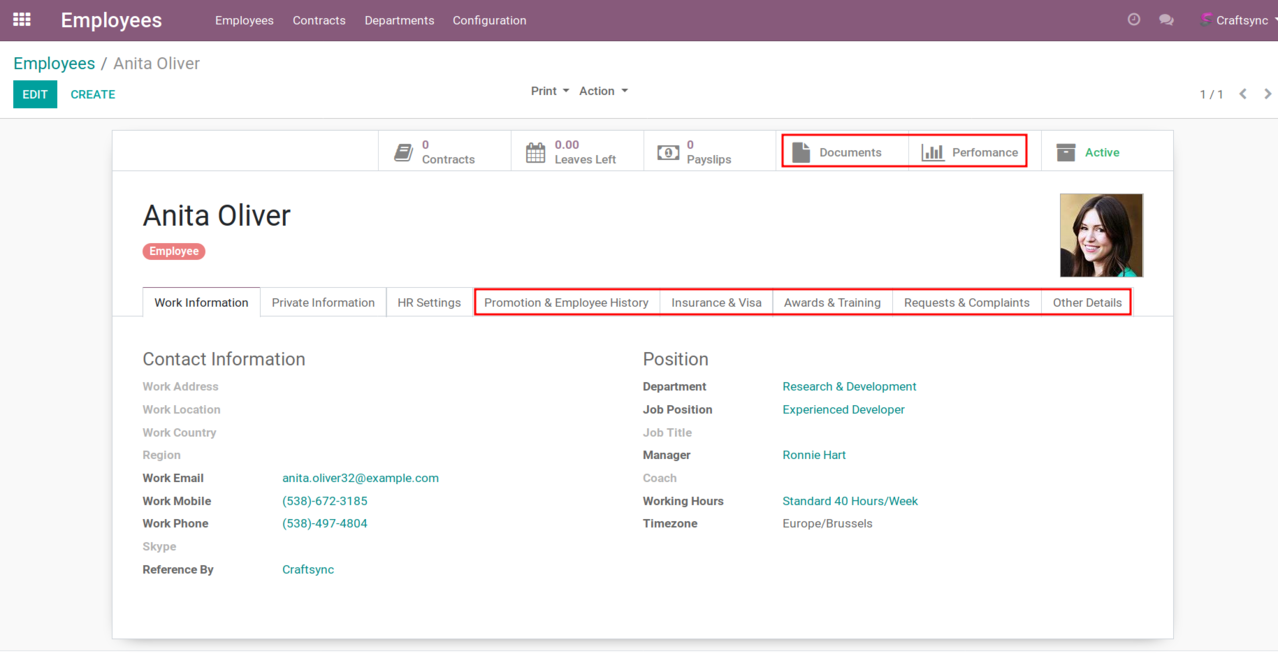Open the Insurance & Visa tab
The image size is (1278, 663).
[716, 303]
